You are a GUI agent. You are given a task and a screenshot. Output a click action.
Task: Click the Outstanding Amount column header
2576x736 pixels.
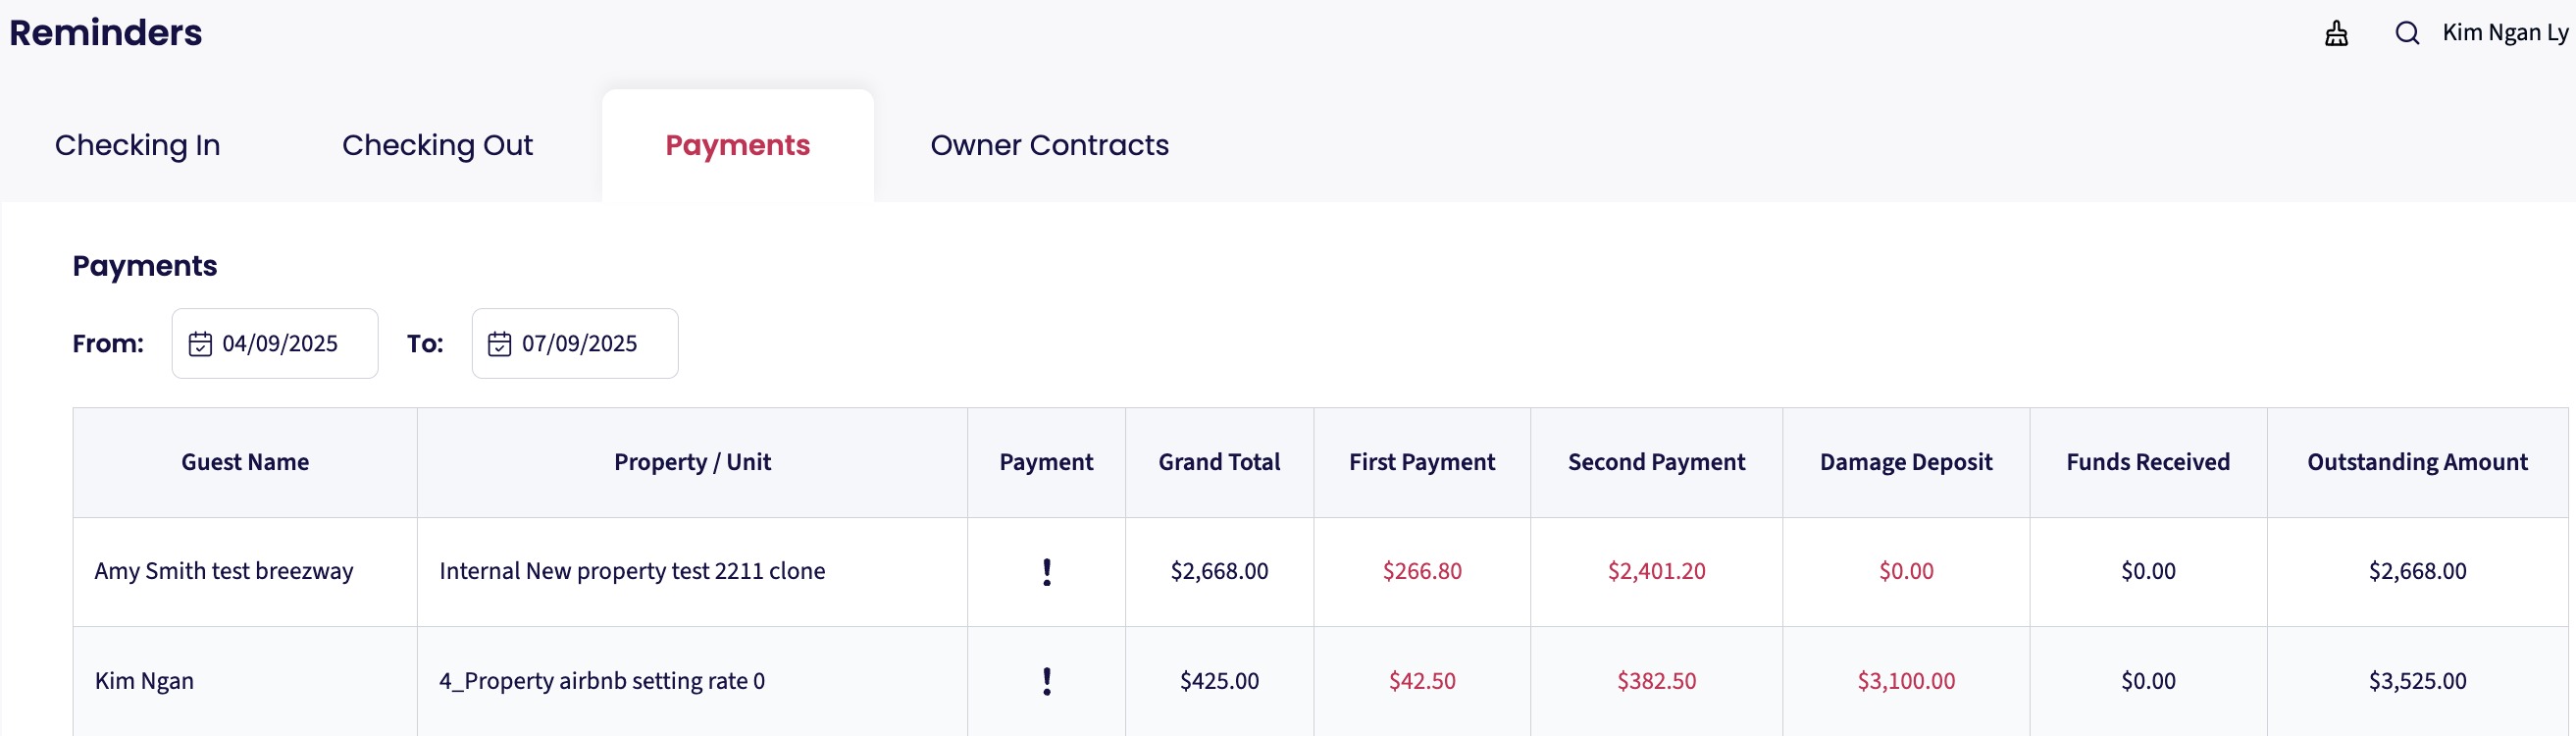pos(2416,462)
